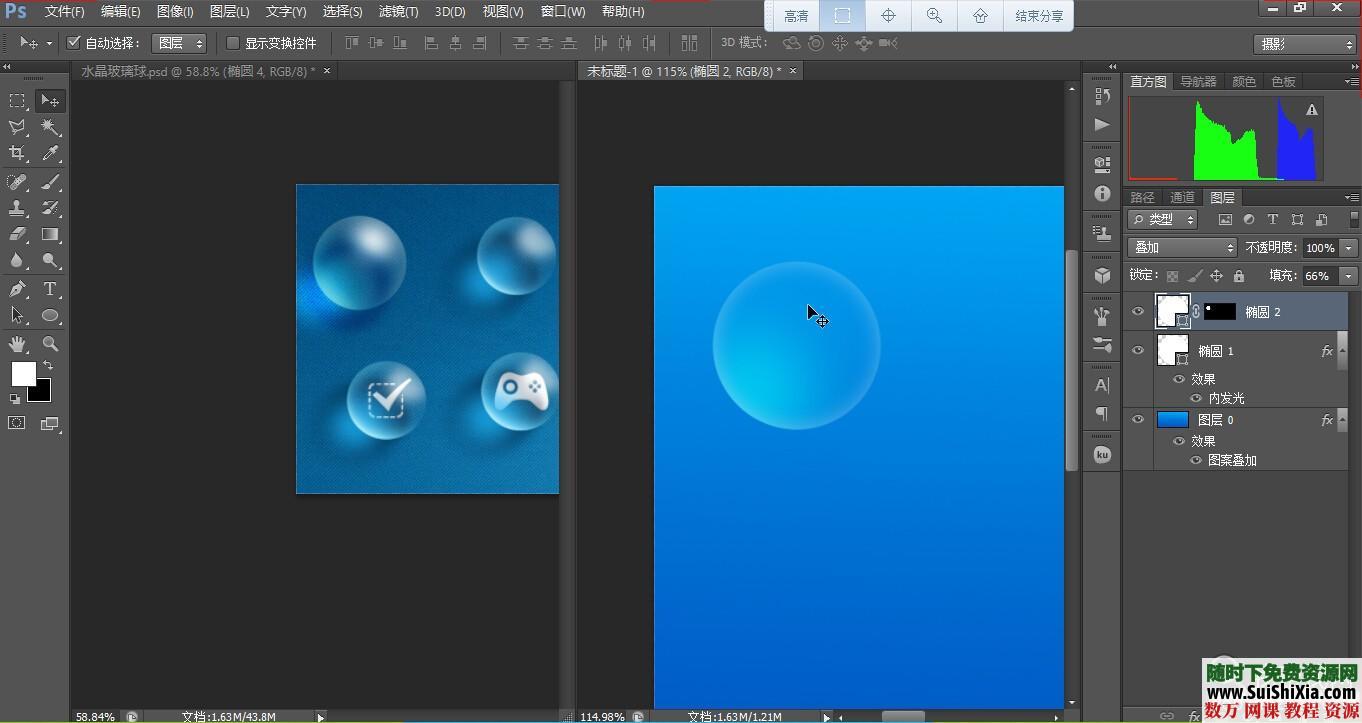Select the Eyedropper tool

[x=50, y=153]
